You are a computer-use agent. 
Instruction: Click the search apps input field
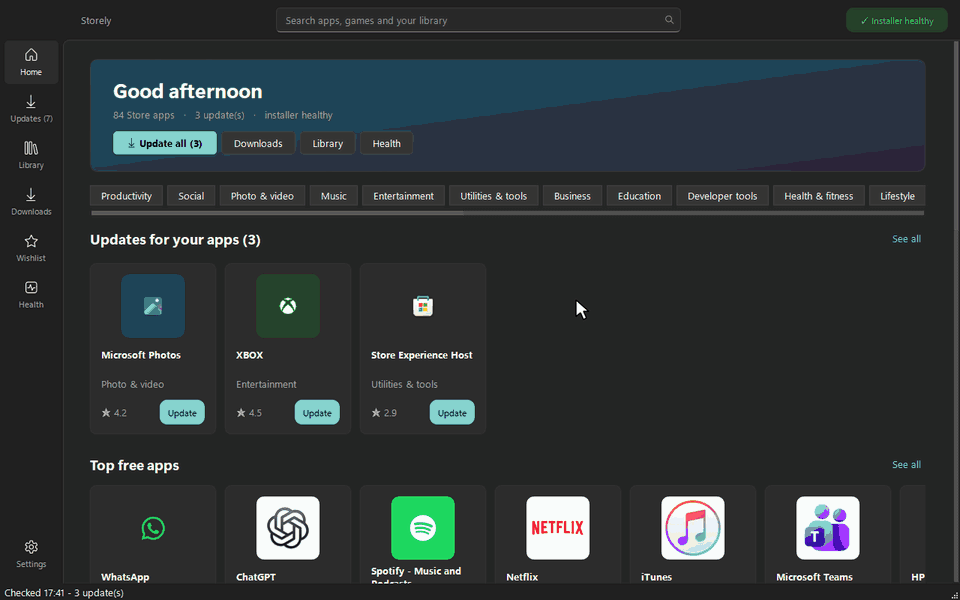click(x=478, y=20)
